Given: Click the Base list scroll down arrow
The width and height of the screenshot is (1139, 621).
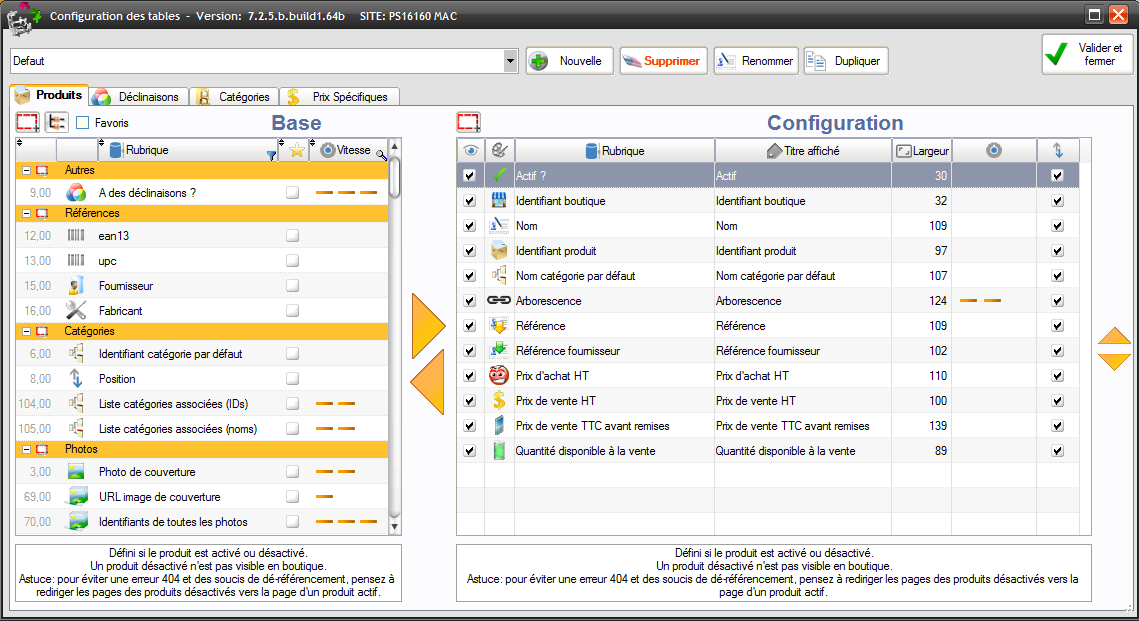Looking at the screenshot, I should pyautogui.click(x=394, y=527).
